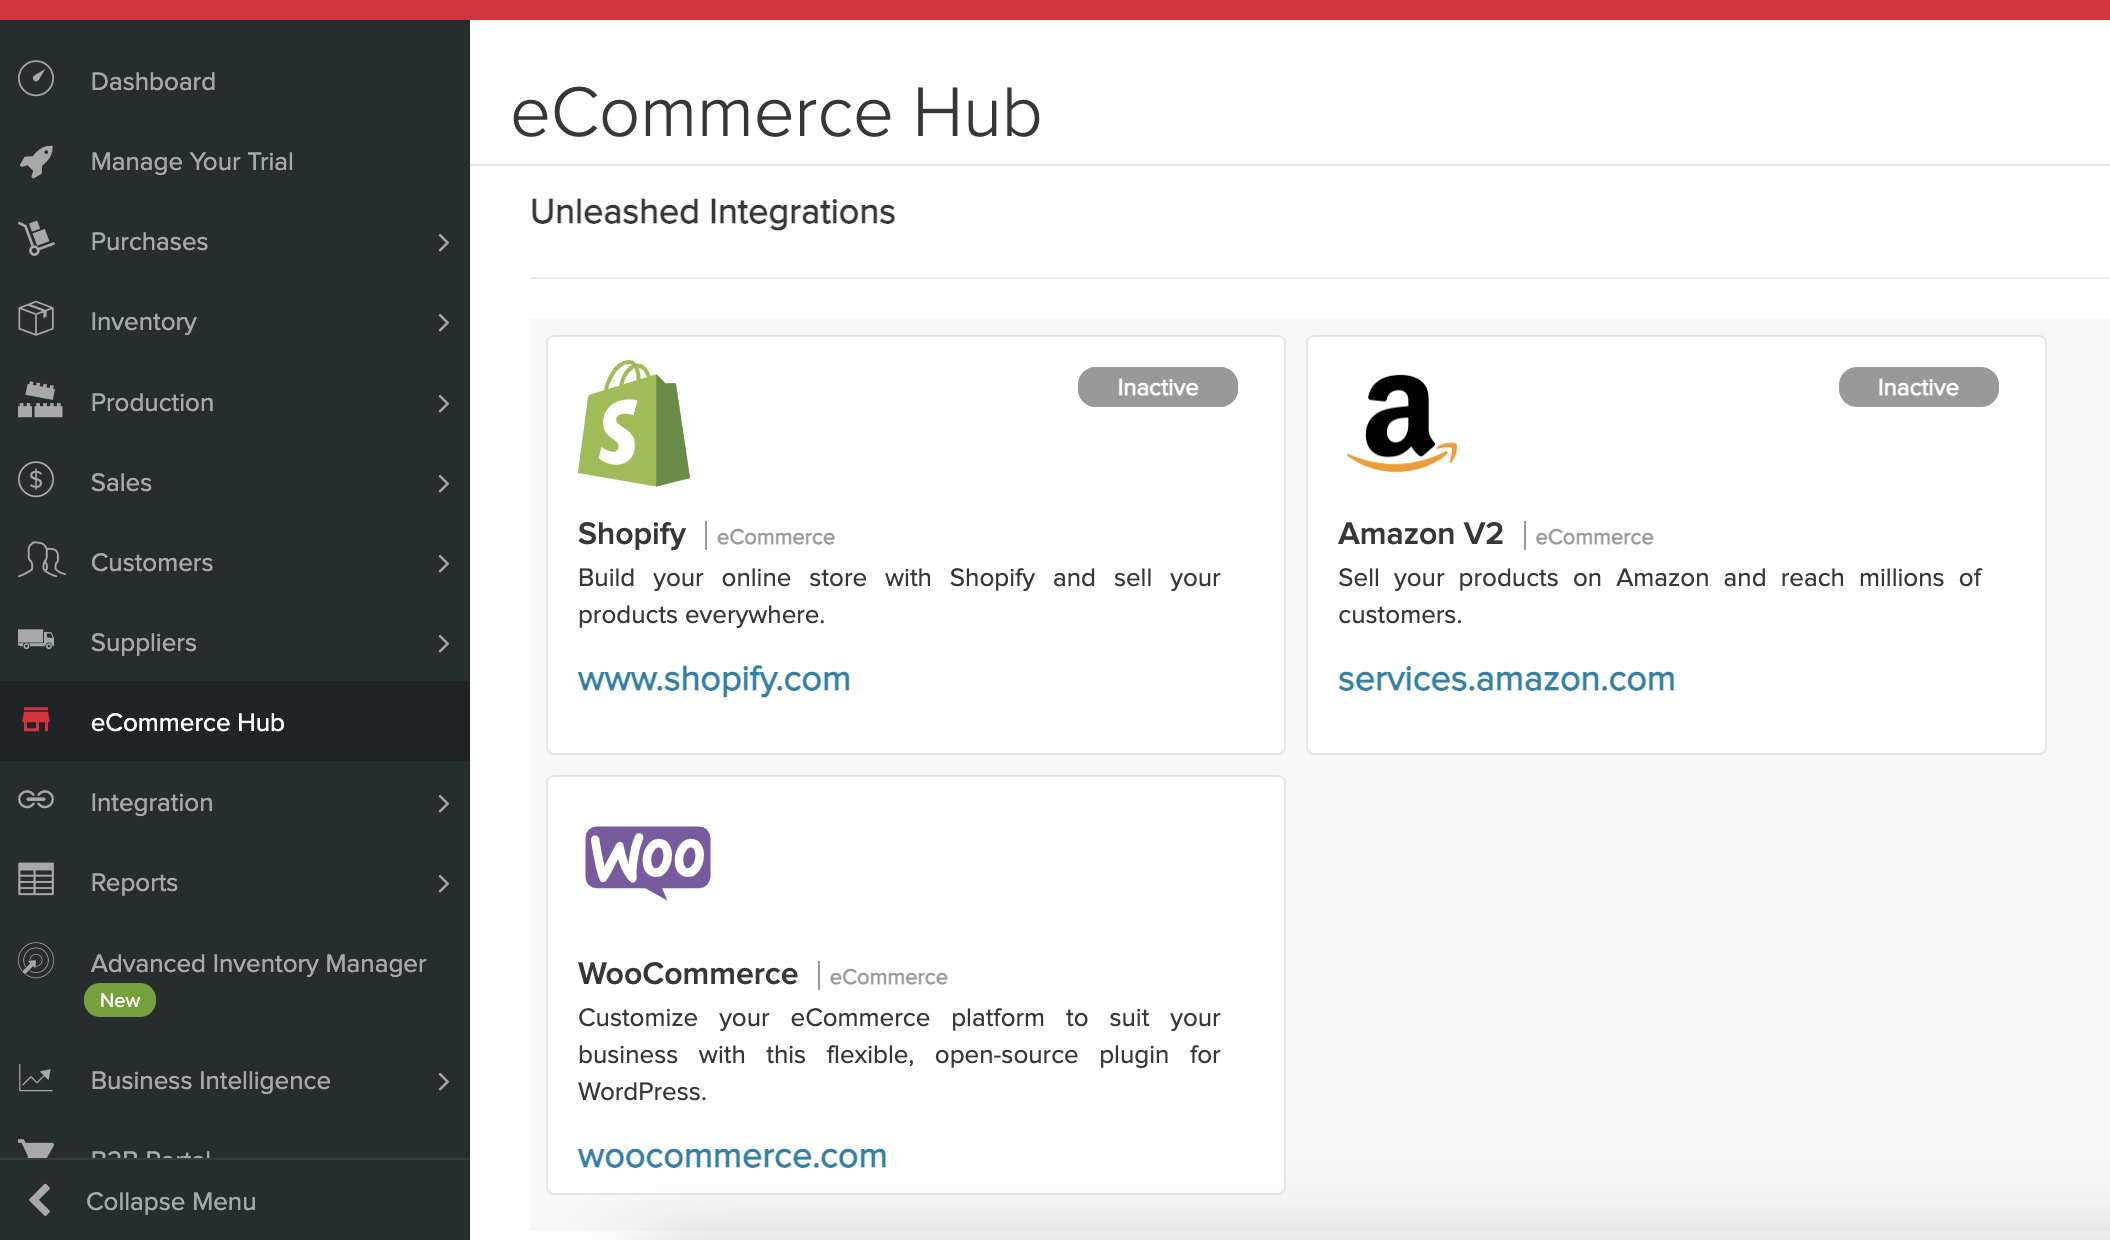2110x1240 pixels.
Task: Select the Dashboard speedometer icon
Action: point(36,79)
